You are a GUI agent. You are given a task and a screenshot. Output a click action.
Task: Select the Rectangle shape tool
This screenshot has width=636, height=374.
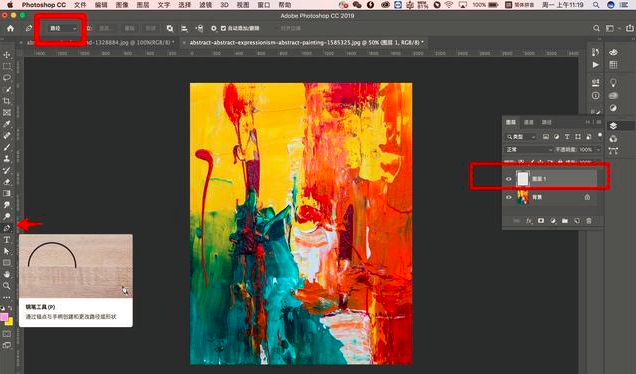(x=7, y=262)
